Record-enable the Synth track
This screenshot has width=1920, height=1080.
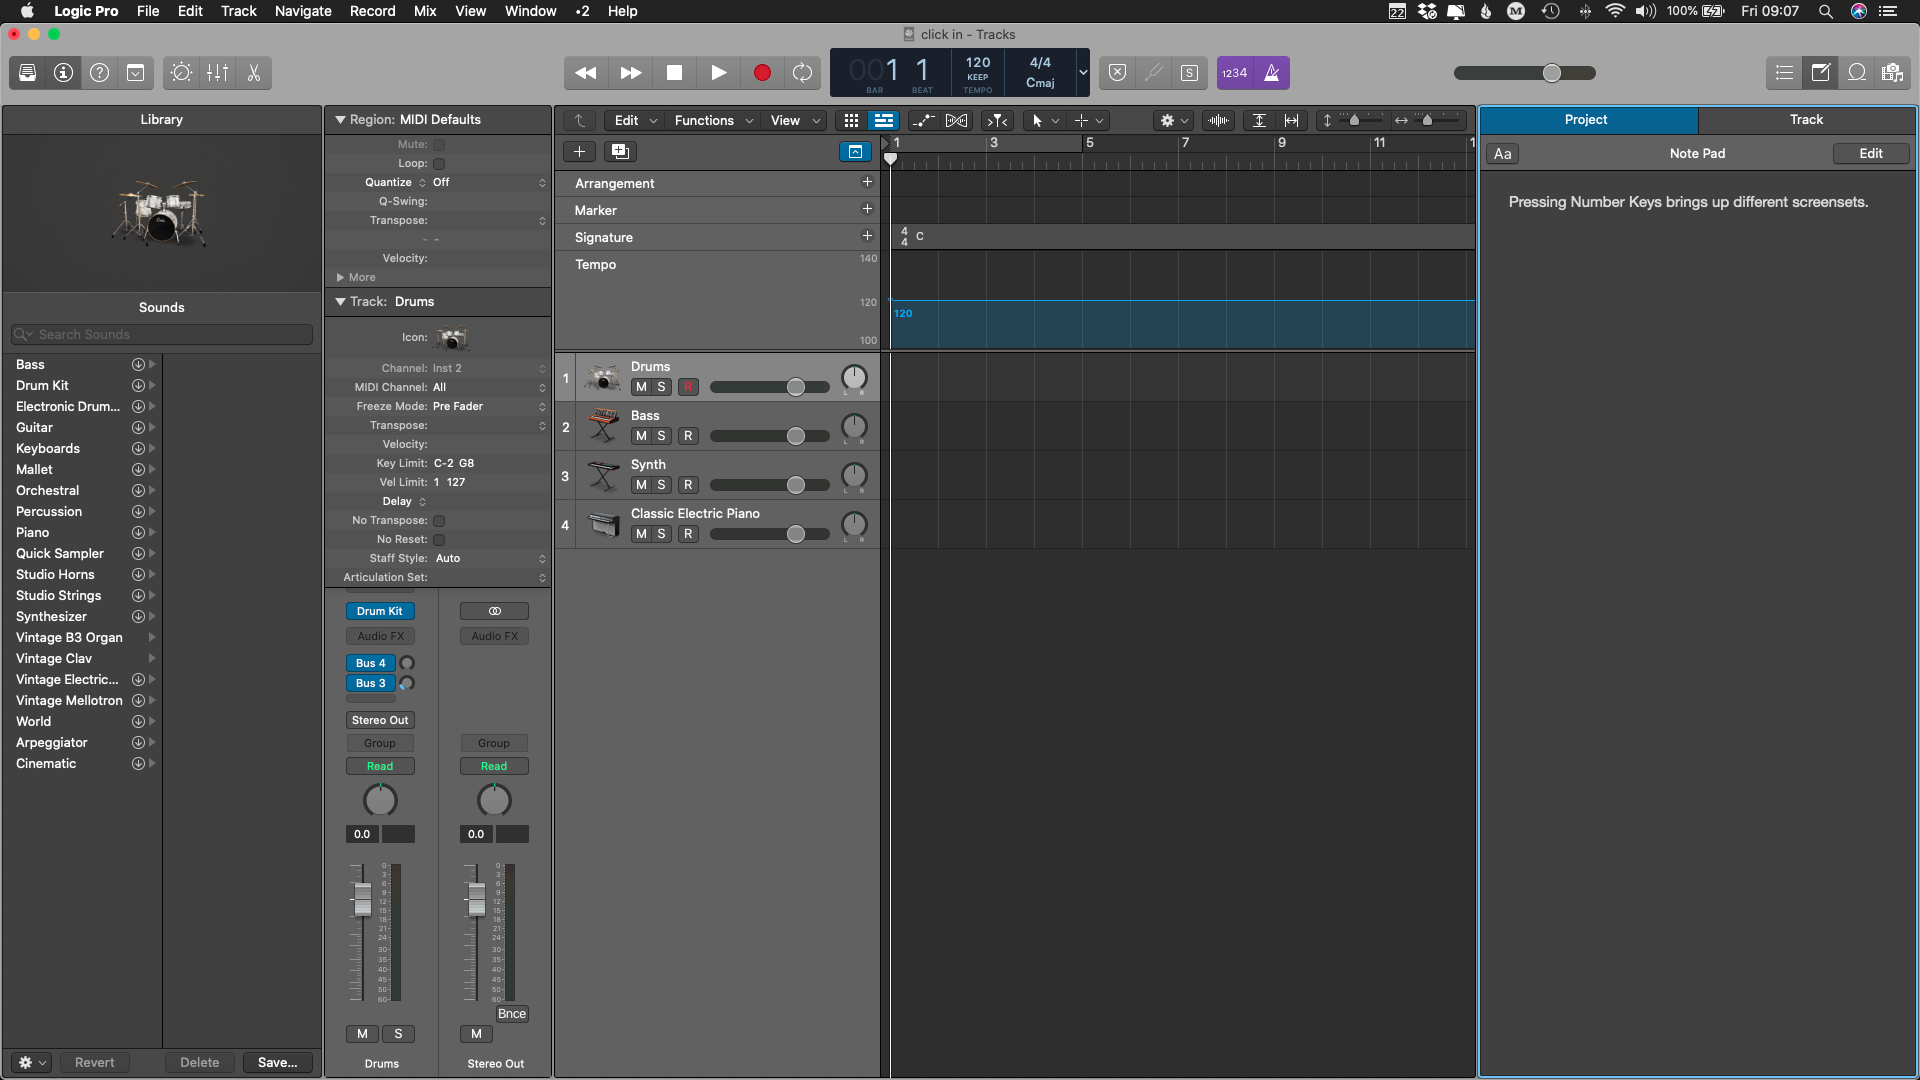pyautogui.click(x=688, y=485)
